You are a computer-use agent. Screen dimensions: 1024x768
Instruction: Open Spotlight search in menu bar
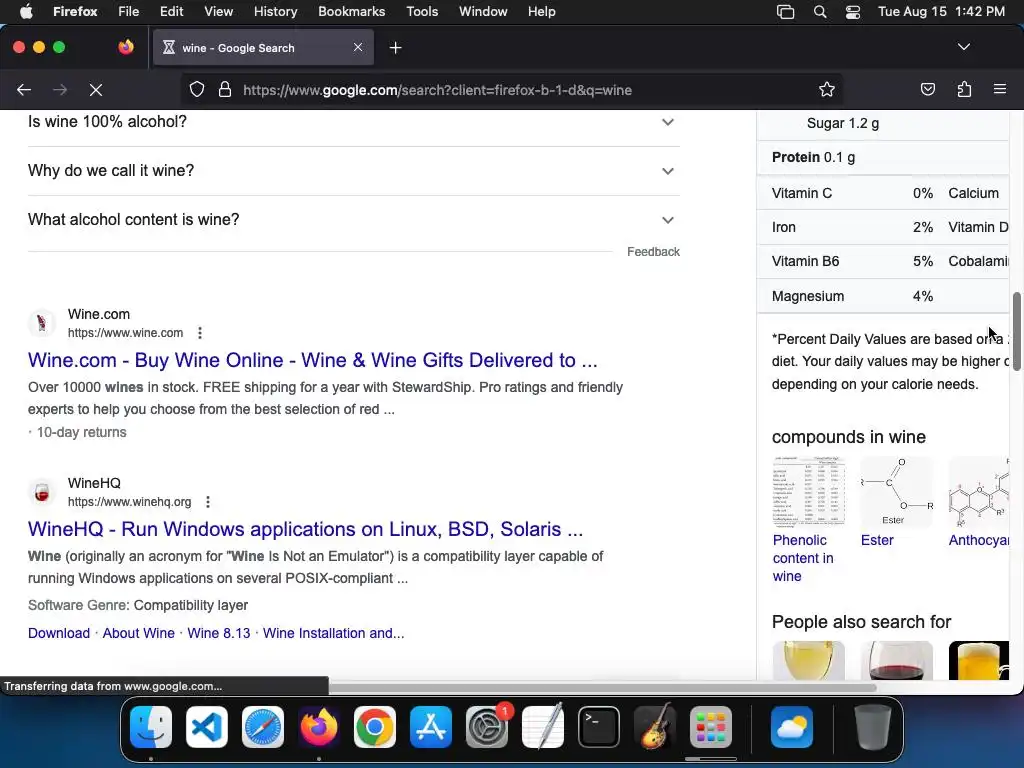820,12
